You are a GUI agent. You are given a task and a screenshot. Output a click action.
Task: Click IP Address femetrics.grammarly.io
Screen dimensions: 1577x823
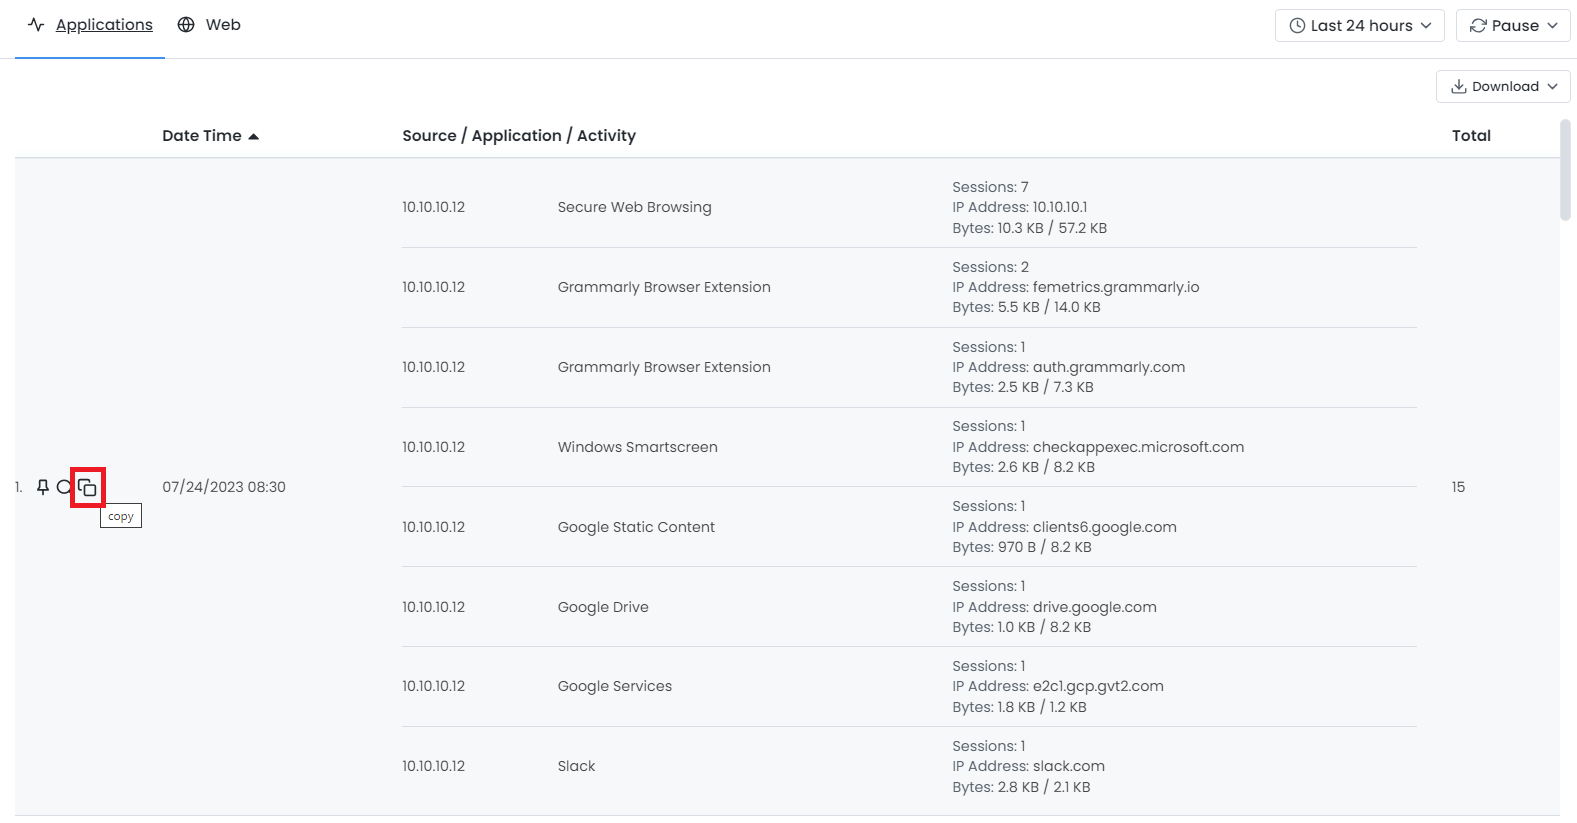coord(1076,287)
